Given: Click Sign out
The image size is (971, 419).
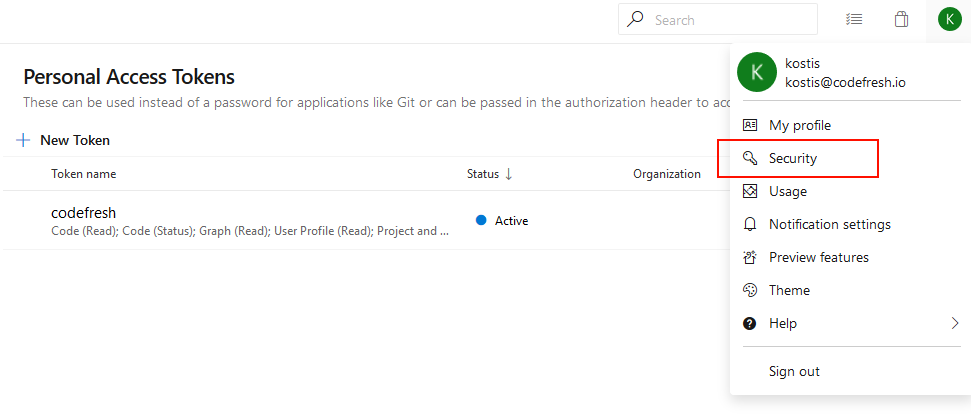Looking at the screenshot, I should (x=794, y=371).
